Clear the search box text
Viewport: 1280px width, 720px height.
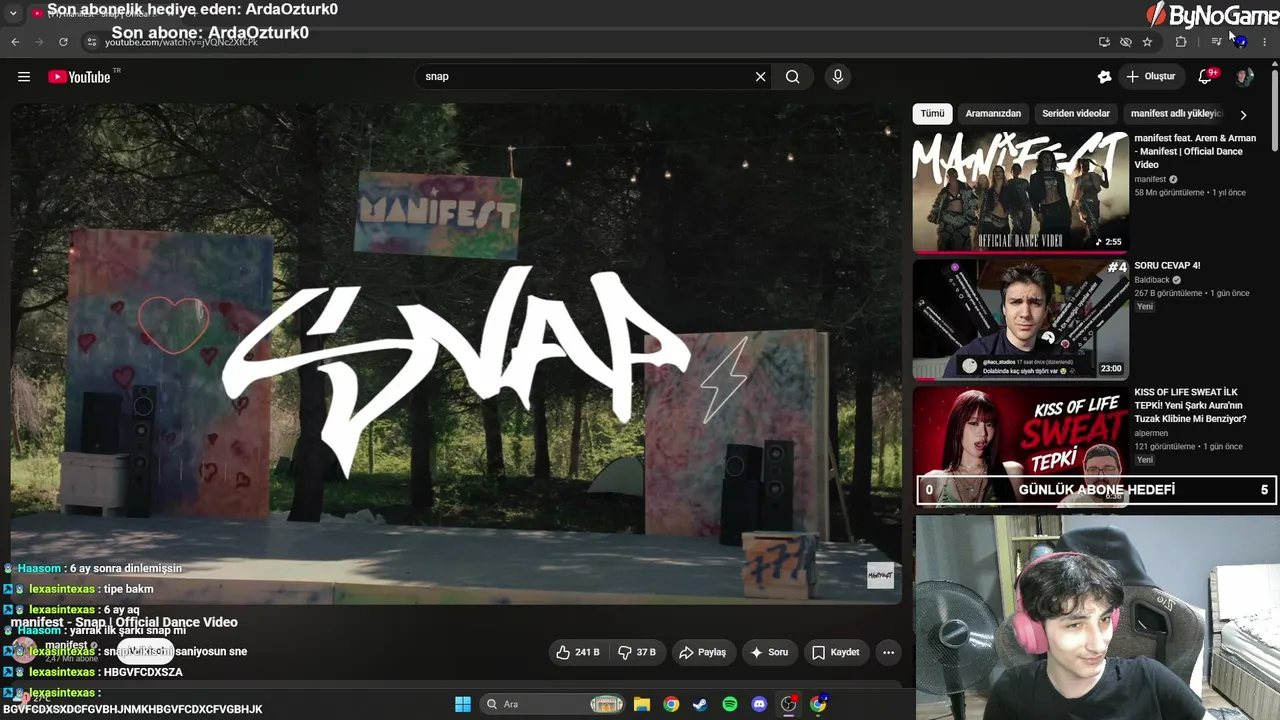click(760, 77)
